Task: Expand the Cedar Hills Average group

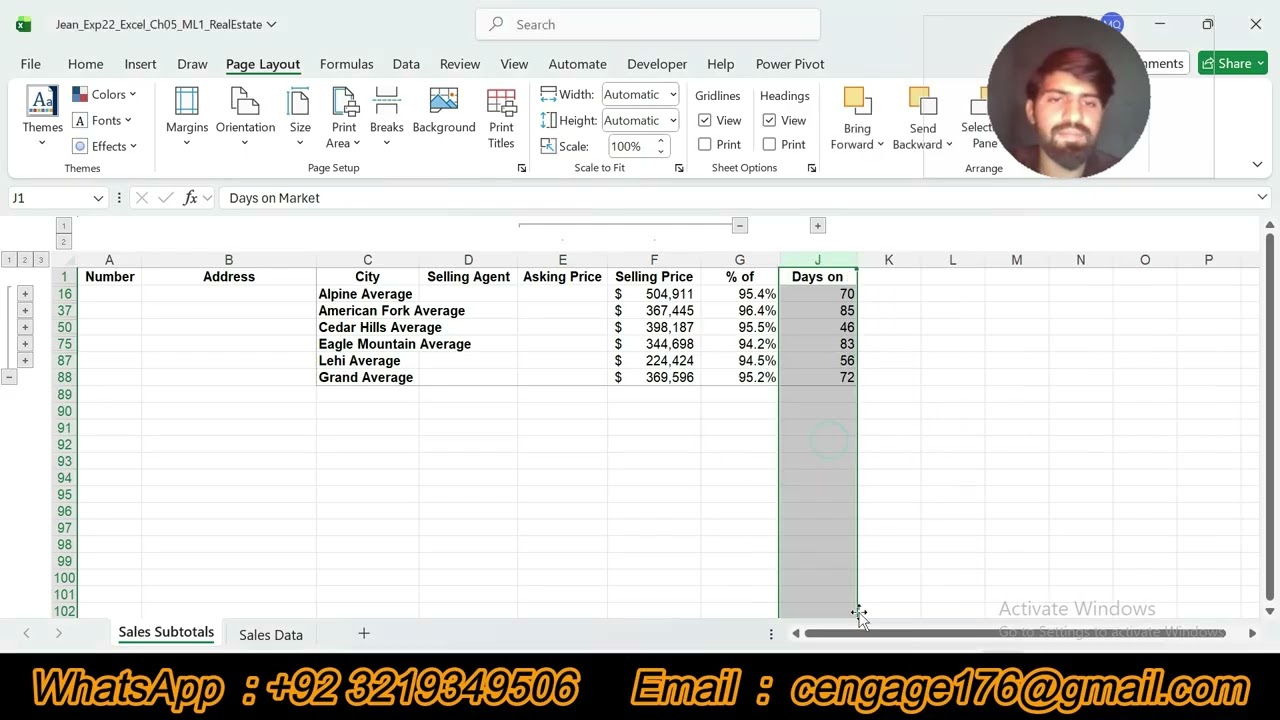Action: coord(25,327)
